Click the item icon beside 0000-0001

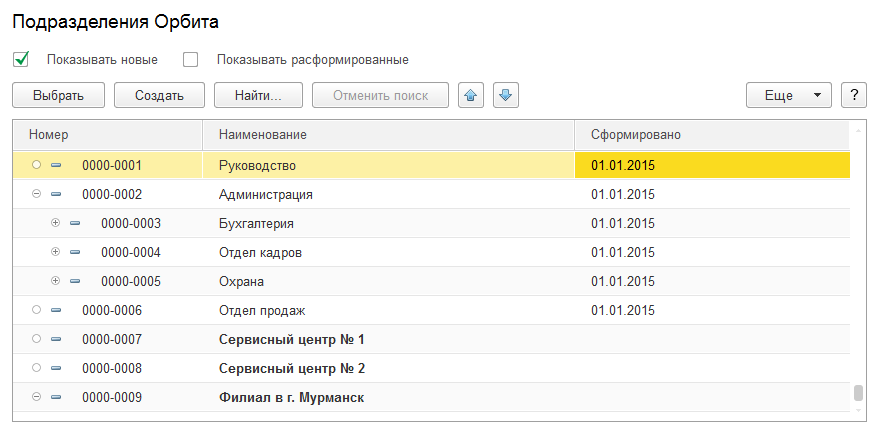pyautogui.click(x=56, y=165)
